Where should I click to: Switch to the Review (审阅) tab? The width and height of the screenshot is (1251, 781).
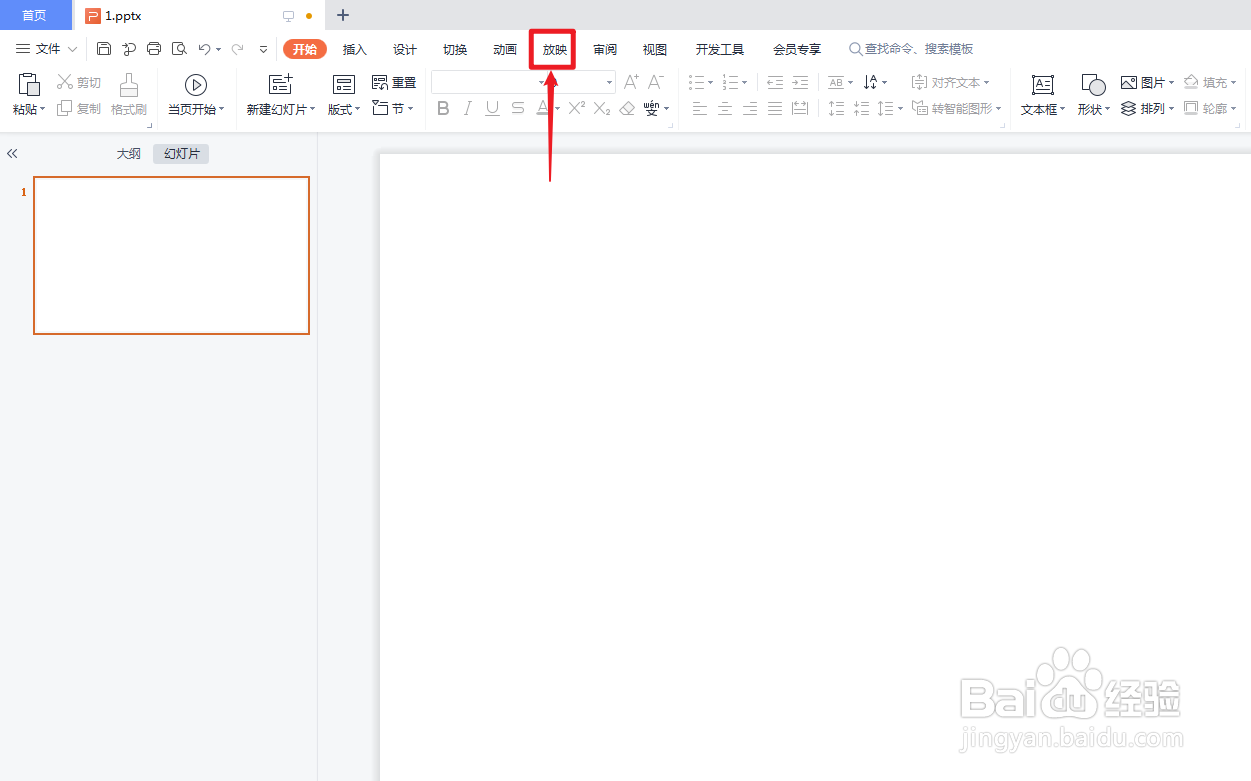[x=605, y=49]
